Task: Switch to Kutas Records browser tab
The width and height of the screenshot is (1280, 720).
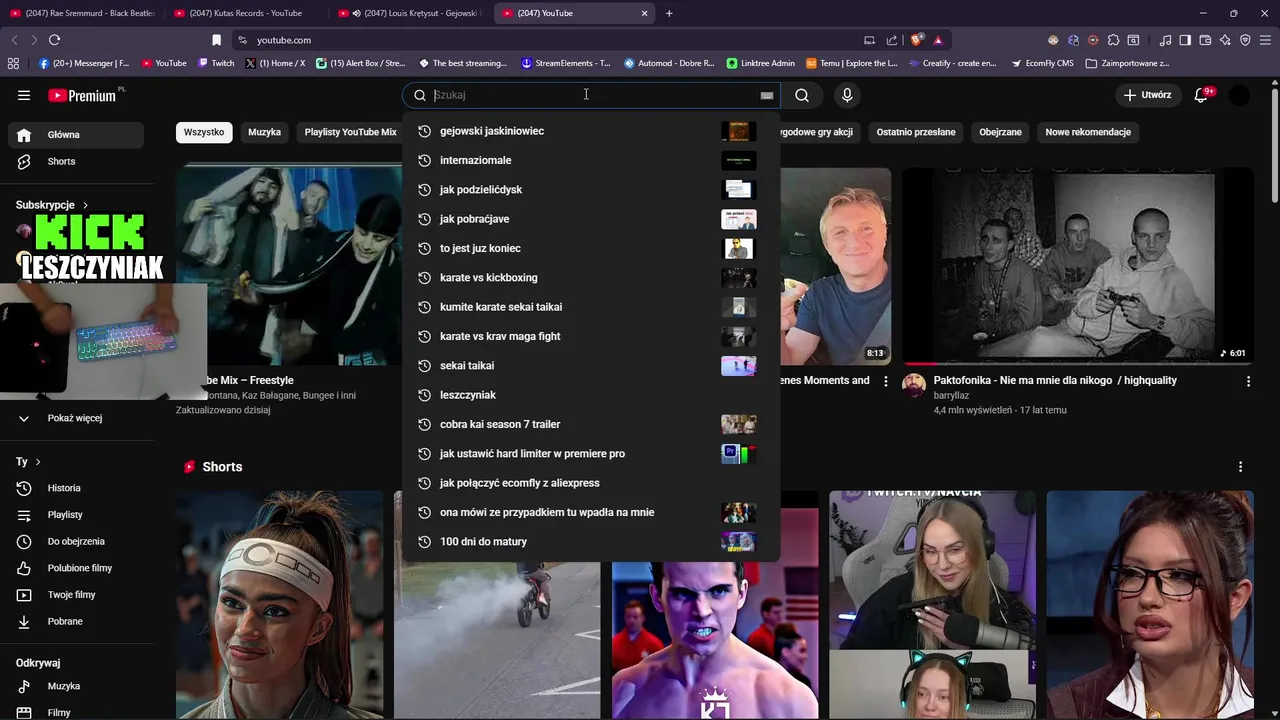Action: click(245, 13)
